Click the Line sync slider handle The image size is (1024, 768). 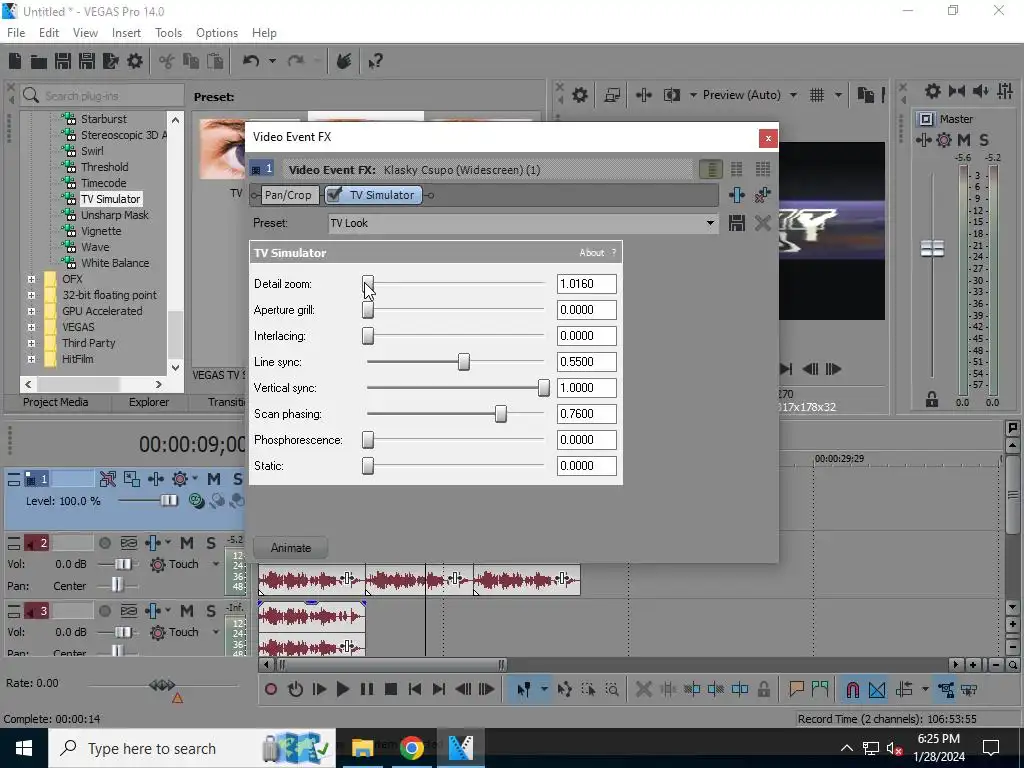(464, 362)
